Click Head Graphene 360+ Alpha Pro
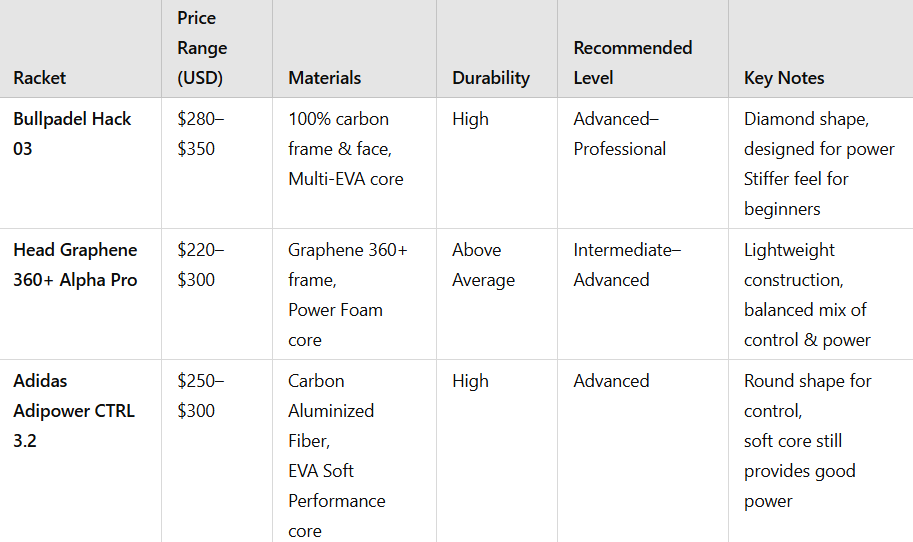 [x=75, y=265]
